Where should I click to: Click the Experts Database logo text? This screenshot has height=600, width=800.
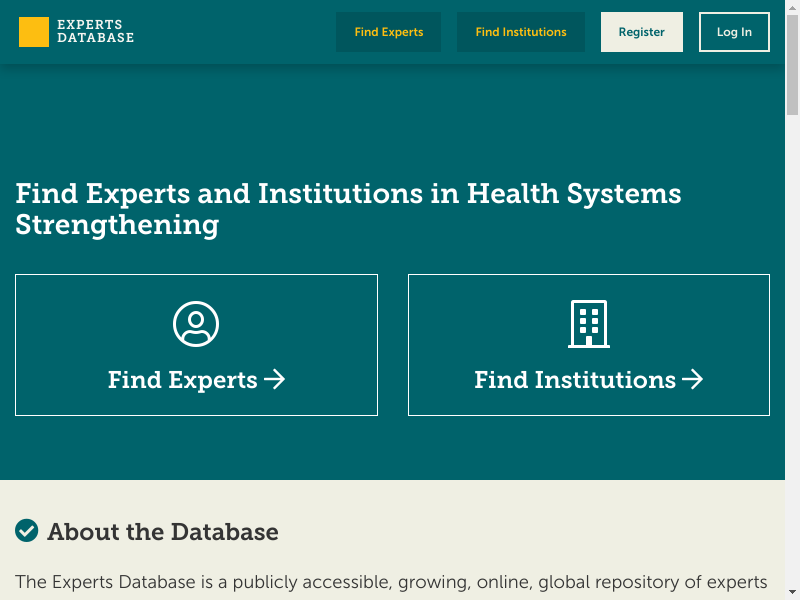pyautogui.click(x=95, y=32)
